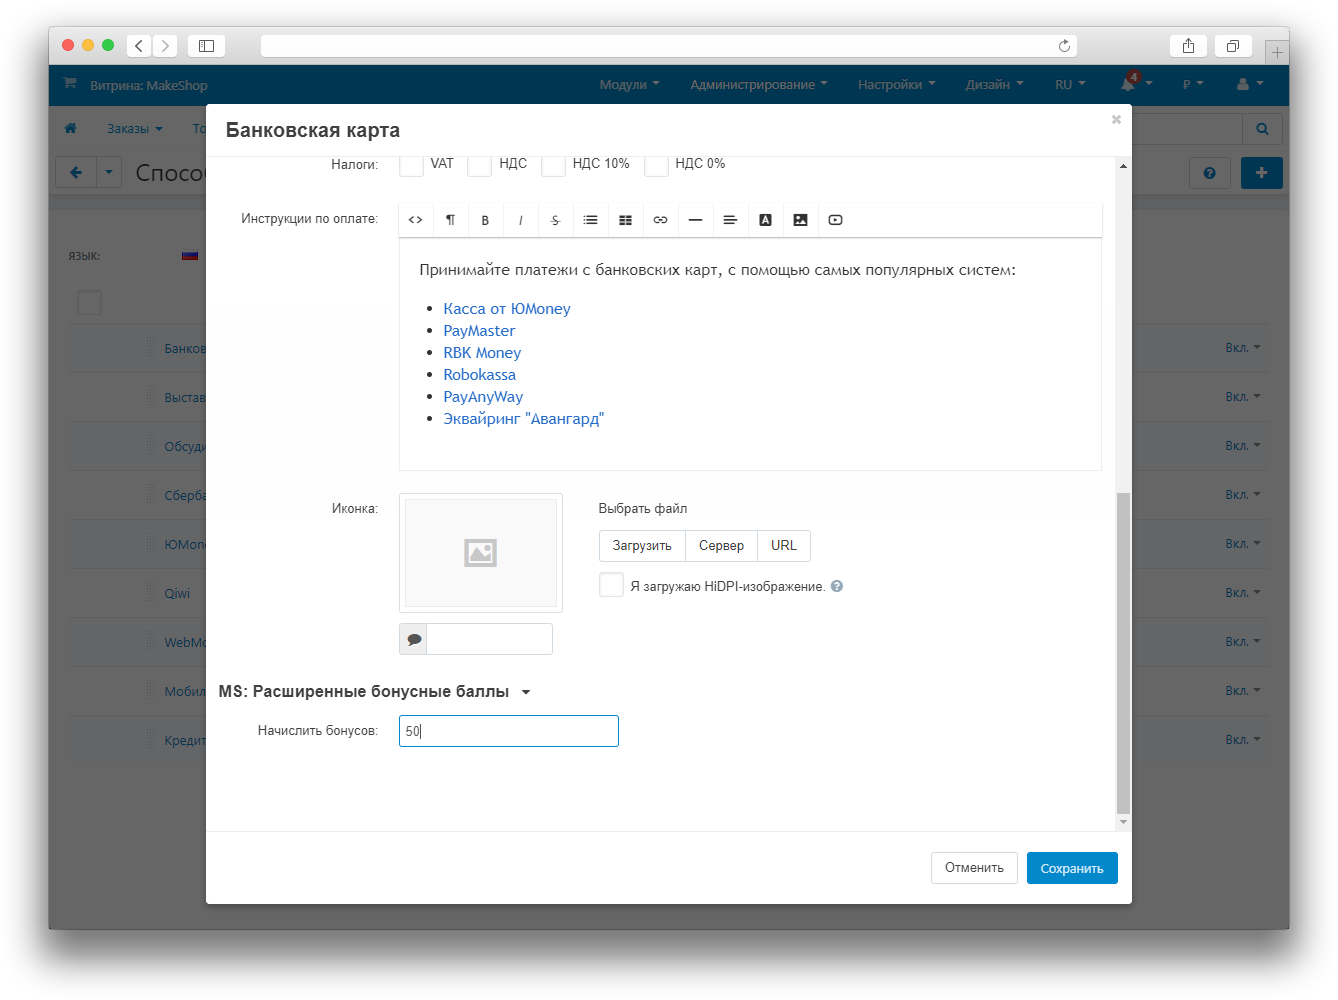
Task: Insert a link via editor toolbar
Action: tap(660, 220)
